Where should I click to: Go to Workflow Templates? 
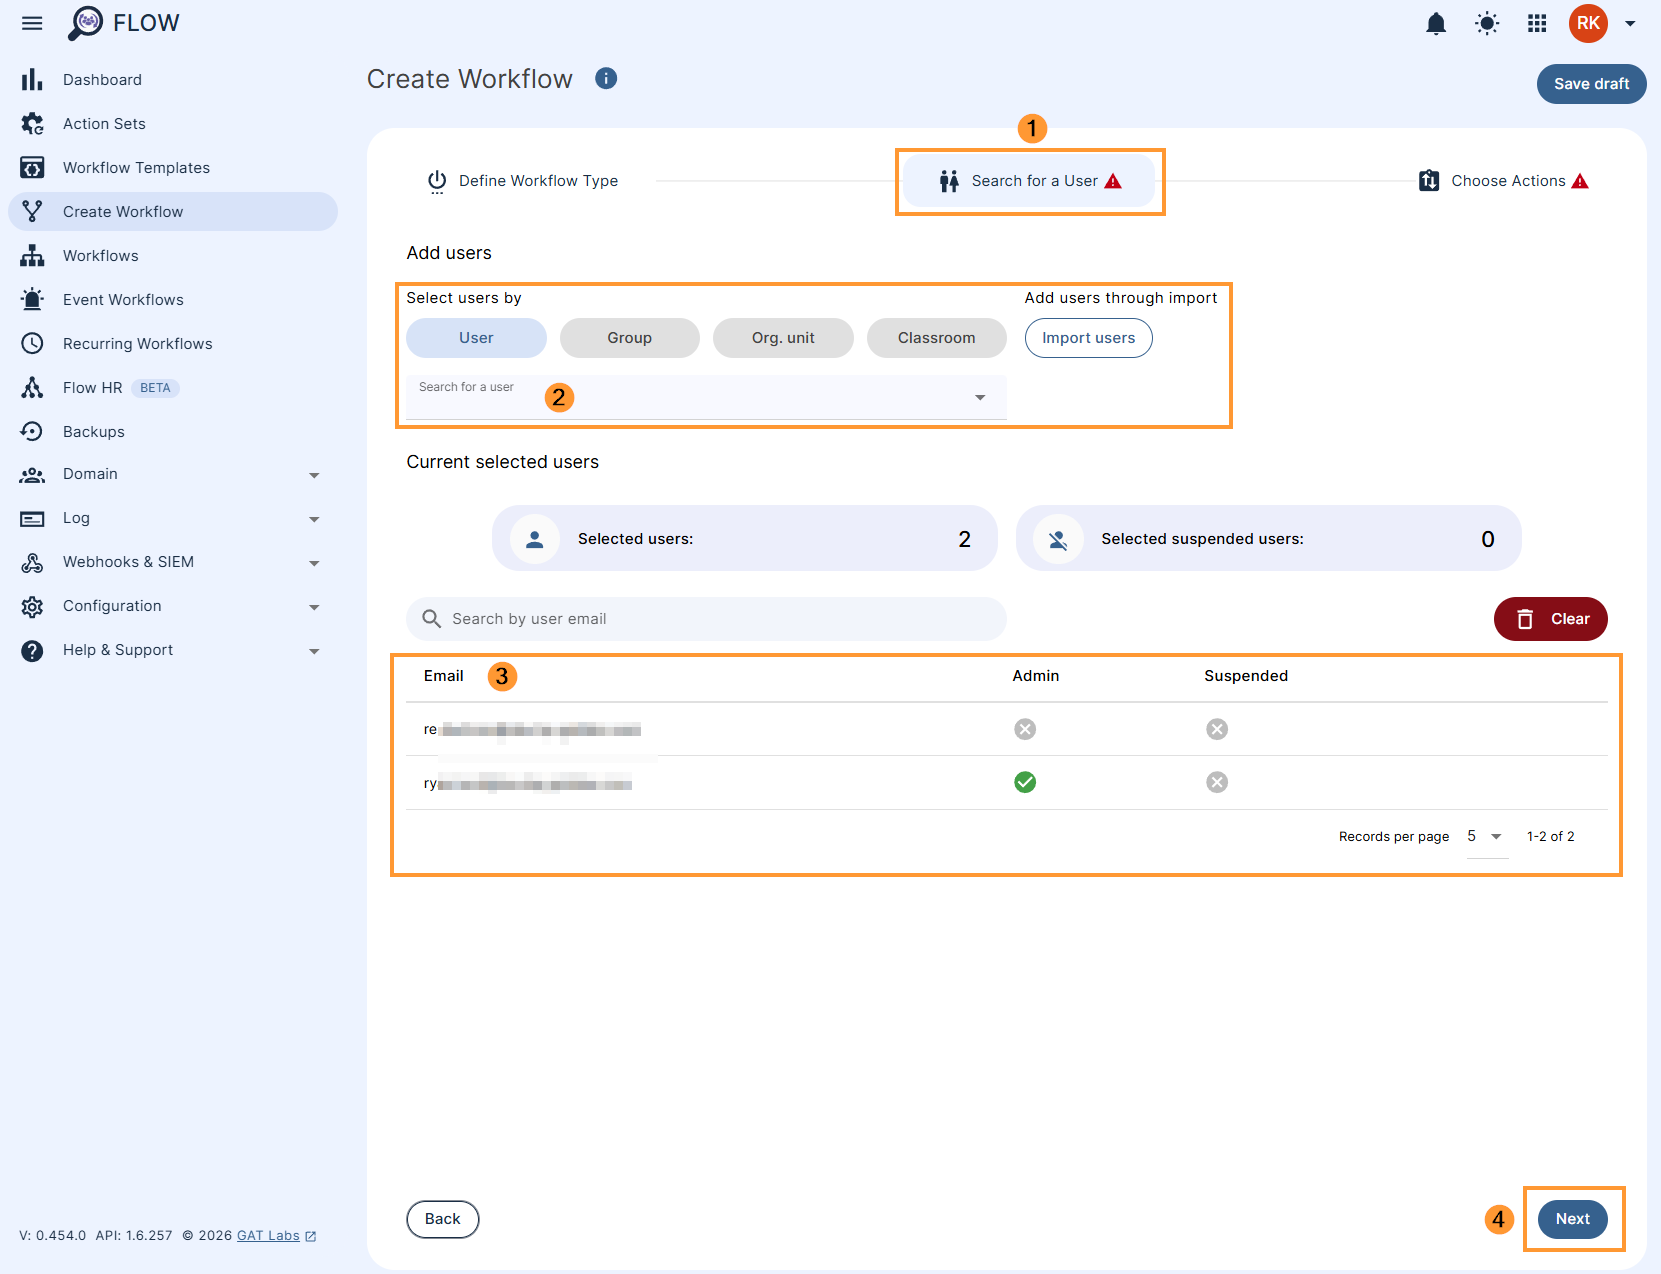pos(136,168)
